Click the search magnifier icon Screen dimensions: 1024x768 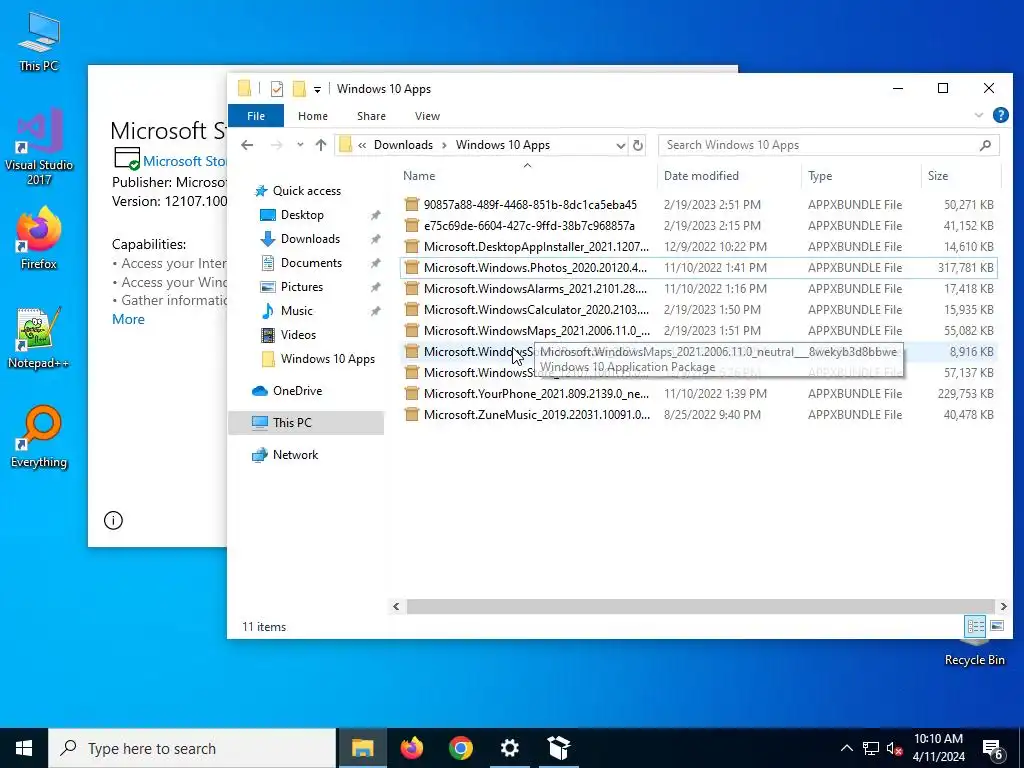click(x=985, y=145)
